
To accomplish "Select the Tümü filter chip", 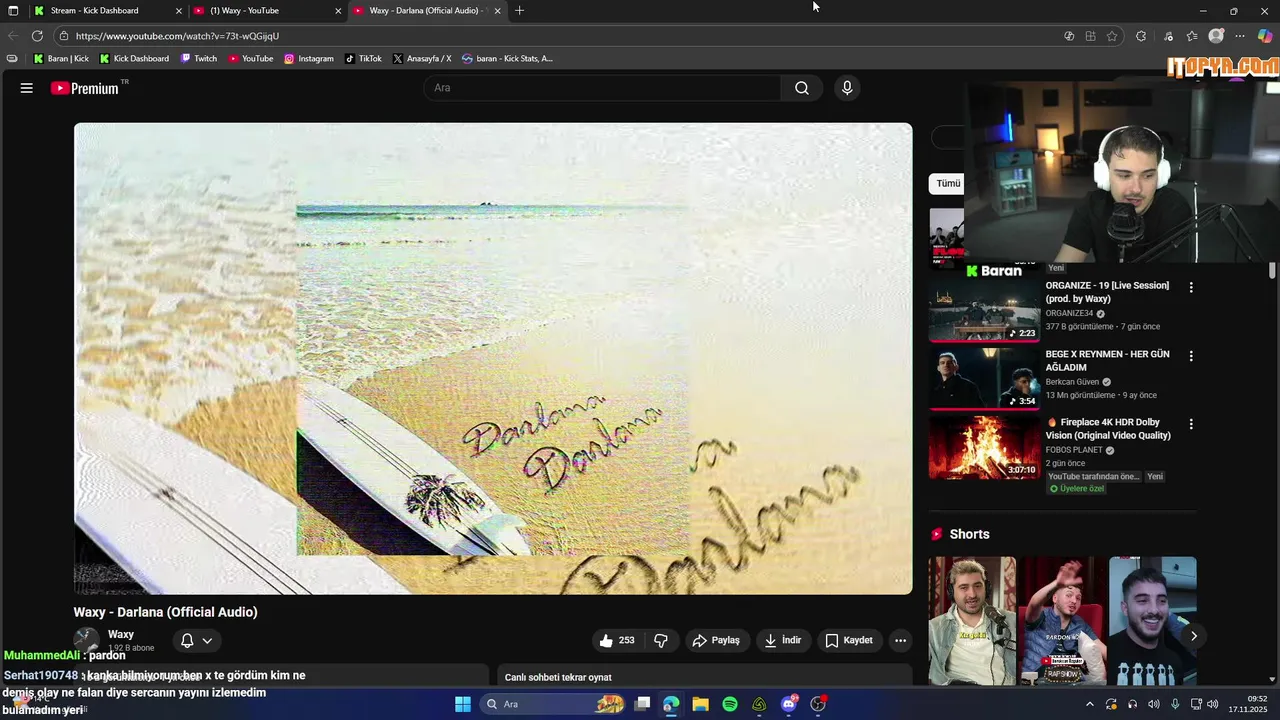I will 947,184.
